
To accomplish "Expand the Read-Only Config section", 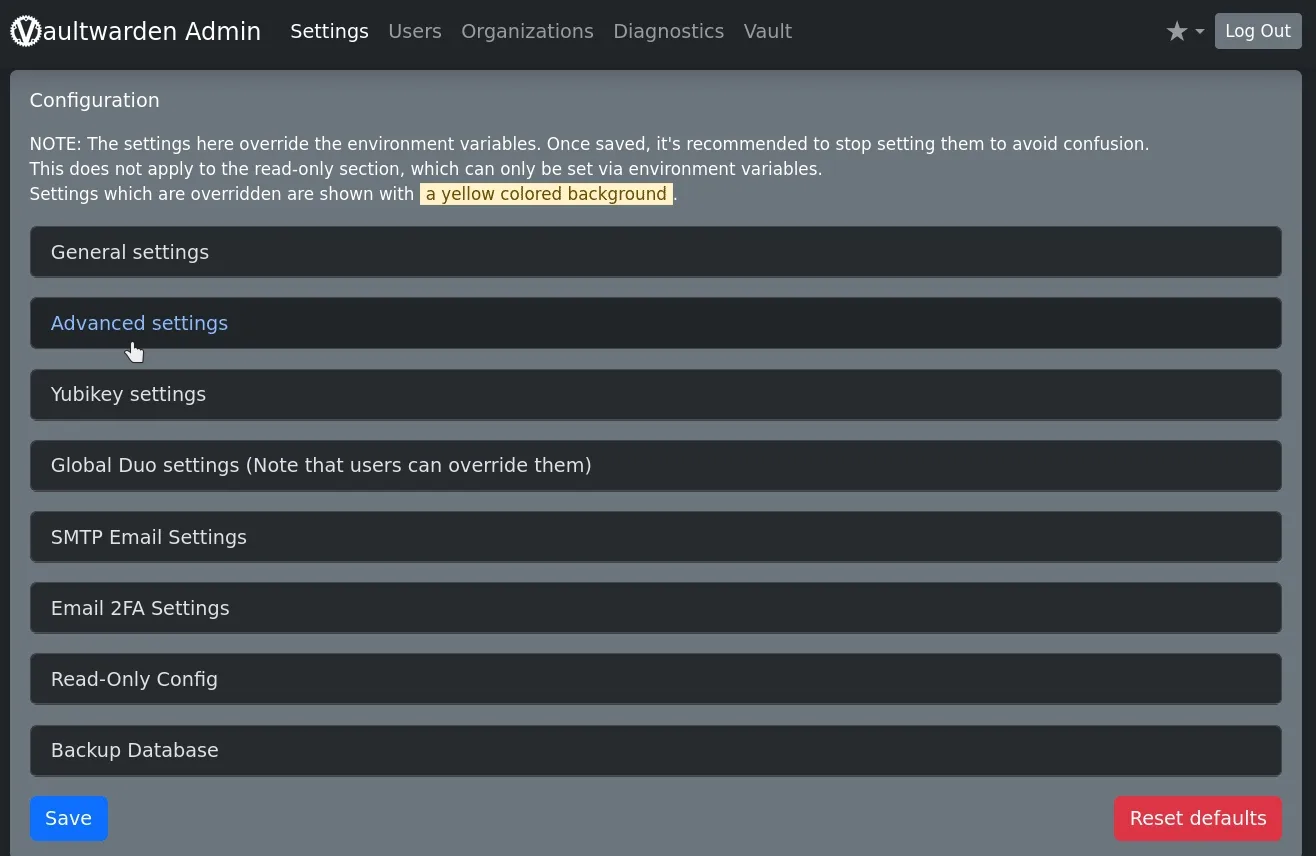I will [x=134, y=679].
